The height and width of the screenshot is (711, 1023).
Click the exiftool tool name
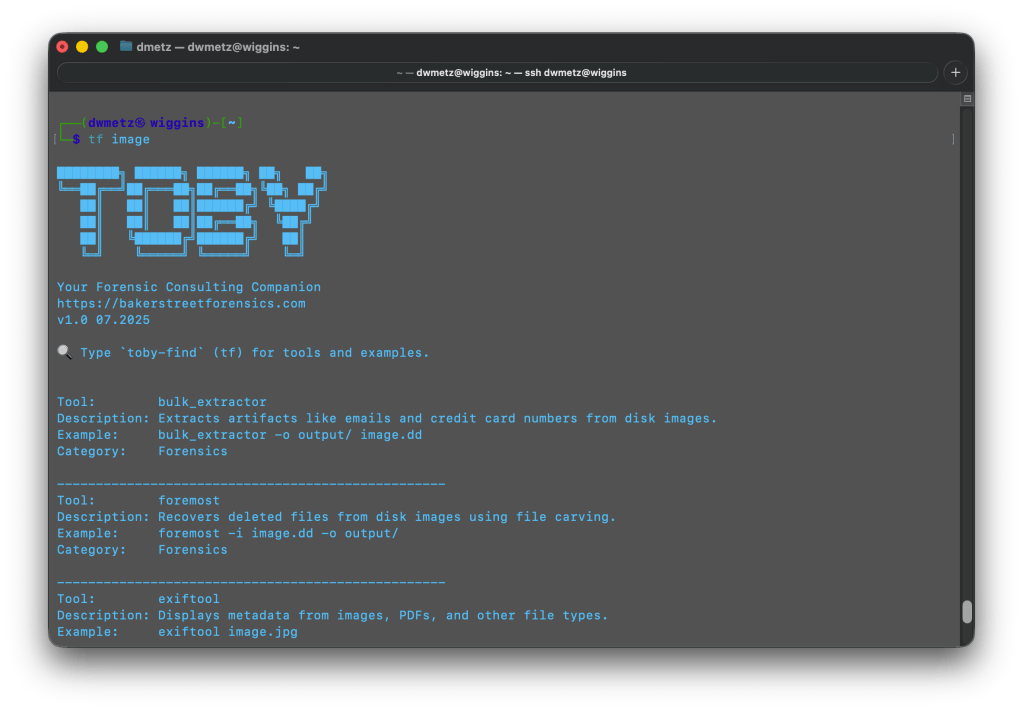tap(189, 599)
